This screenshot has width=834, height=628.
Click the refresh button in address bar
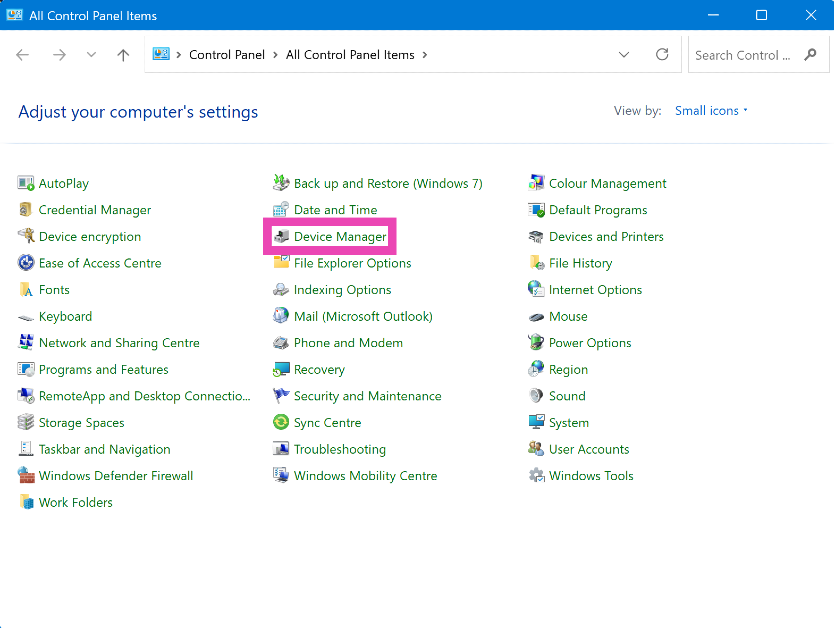[662, 55]
